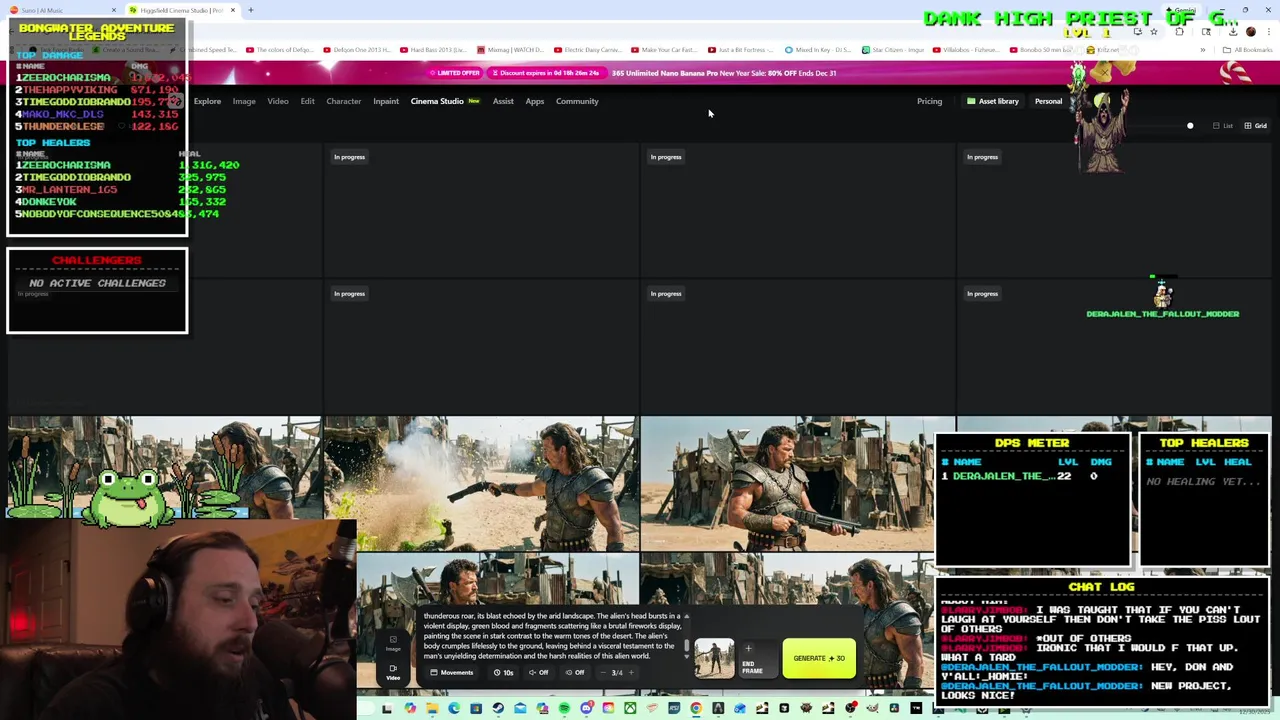Image resolution: width=1280 pixels, height=720 pixels.
Task: Open Community in top navigation
Action: [577, 101]
